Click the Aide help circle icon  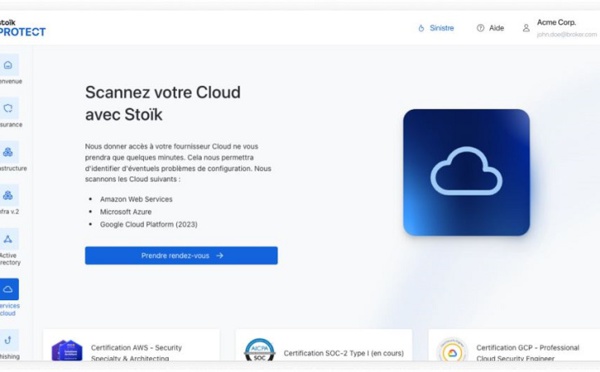coord(480,28)
